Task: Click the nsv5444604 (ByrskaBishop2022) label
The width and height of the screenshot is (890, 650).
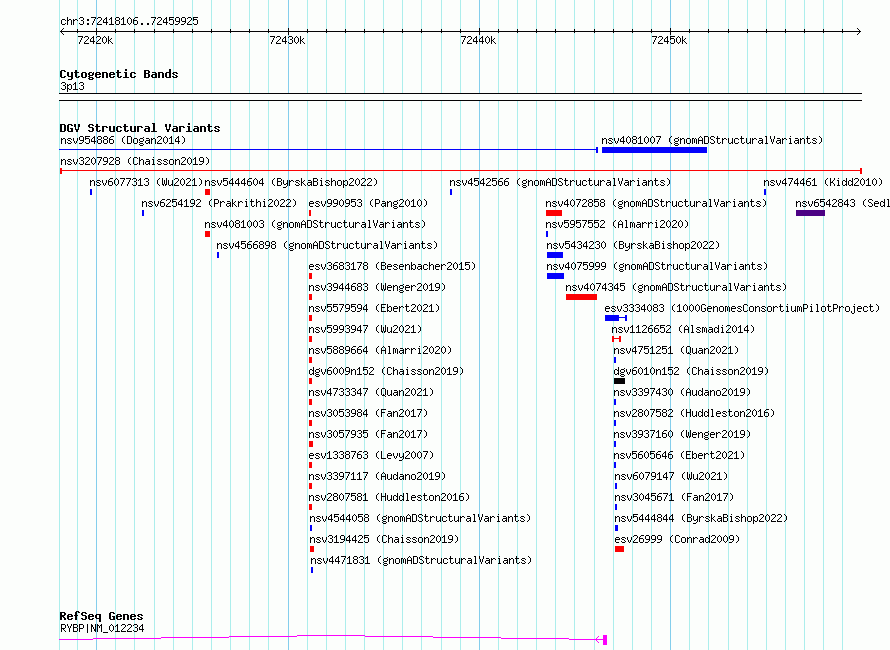Action: click(x=291, y=182)
